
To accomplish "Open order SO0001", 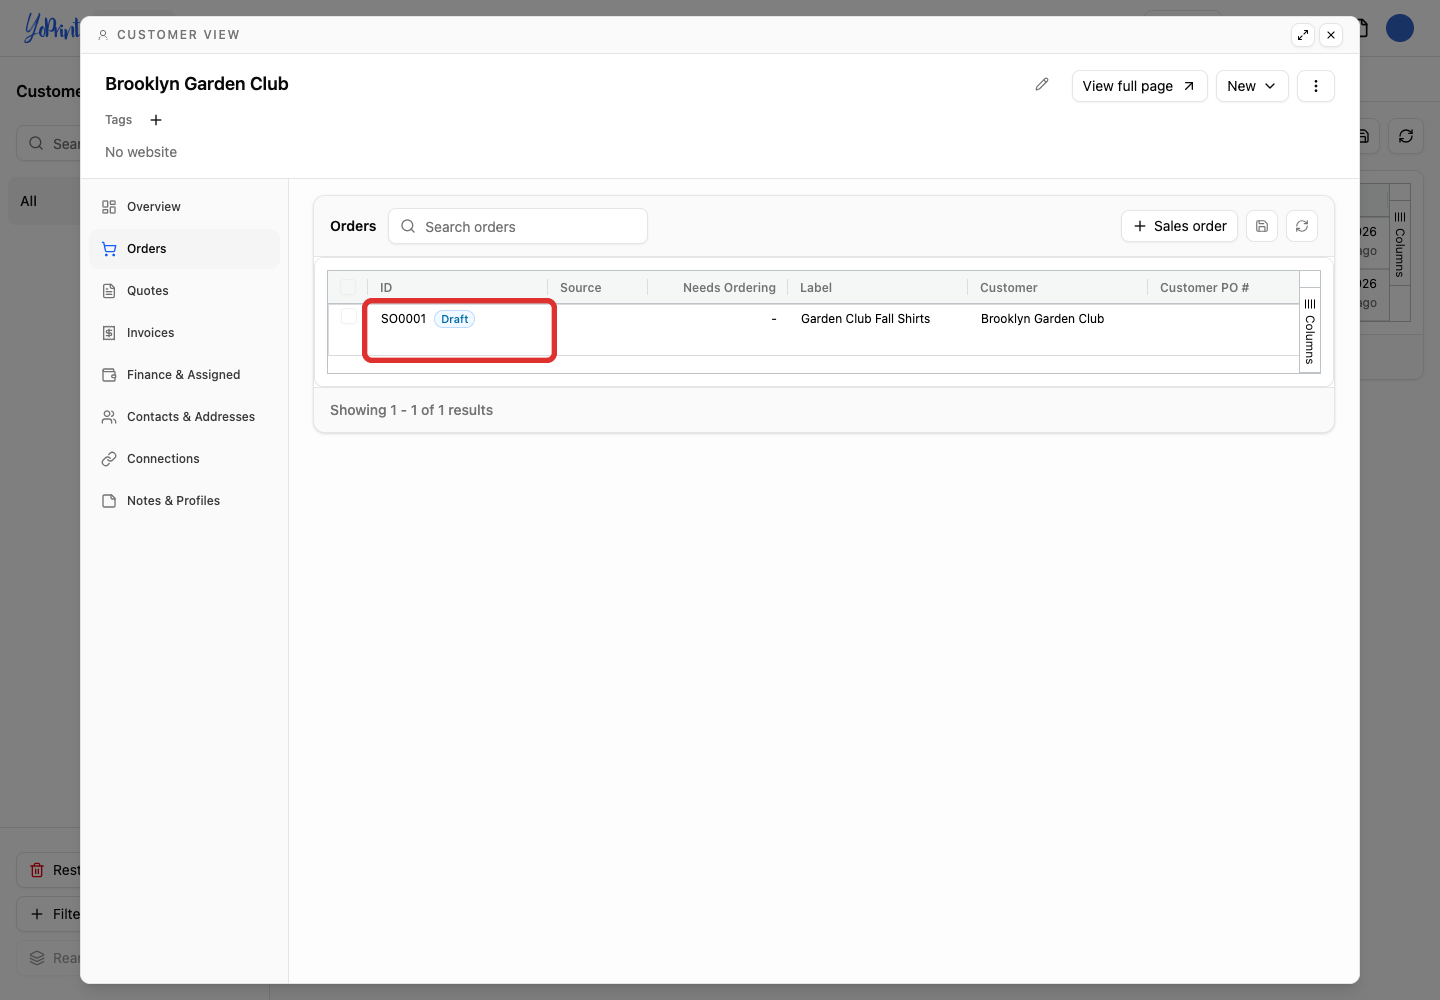I will click(x=403, y=319).
